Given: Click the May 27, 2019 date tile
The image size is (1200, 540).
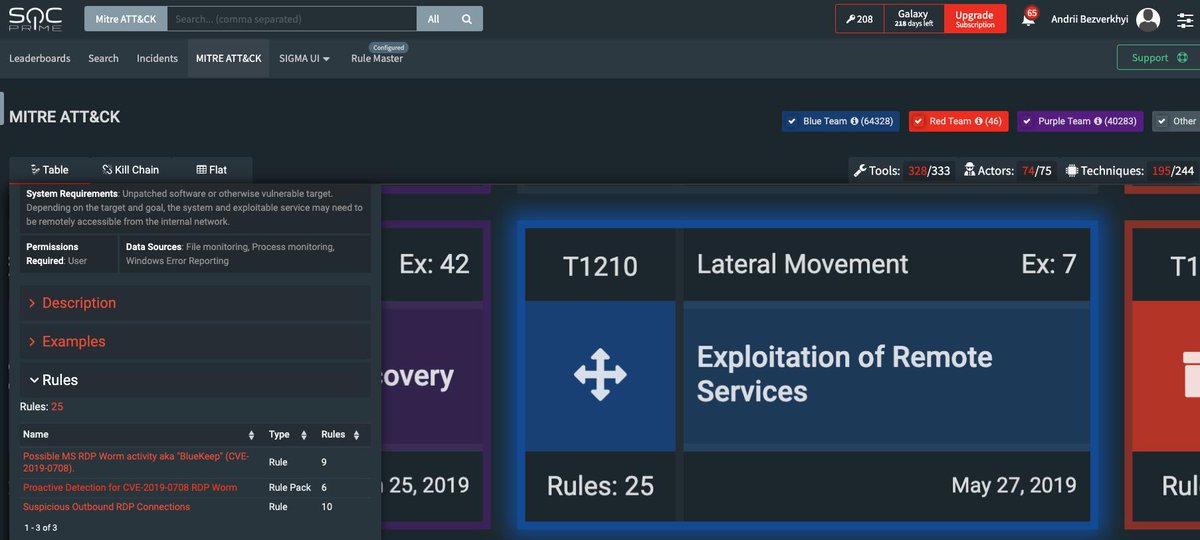Looking at the screenshot, I should pos(887,486).
